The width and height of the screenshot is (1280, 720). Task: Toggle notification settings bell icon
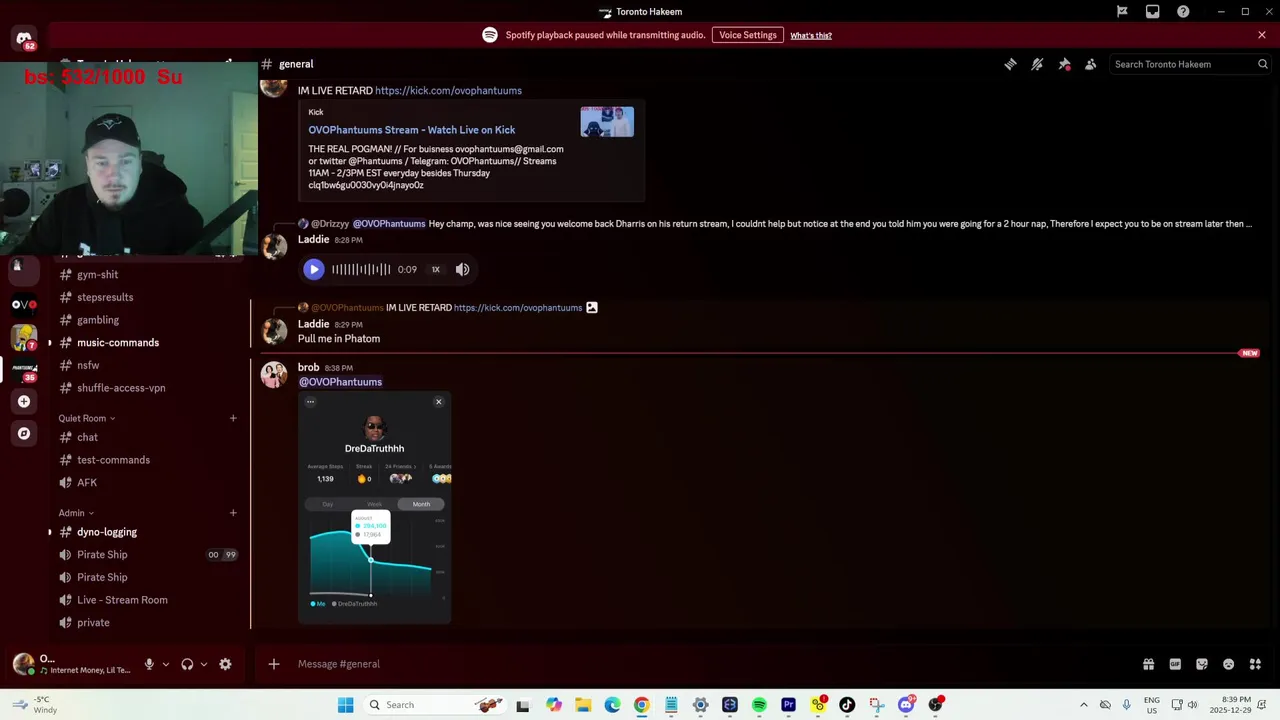[x=1037, y=64]
